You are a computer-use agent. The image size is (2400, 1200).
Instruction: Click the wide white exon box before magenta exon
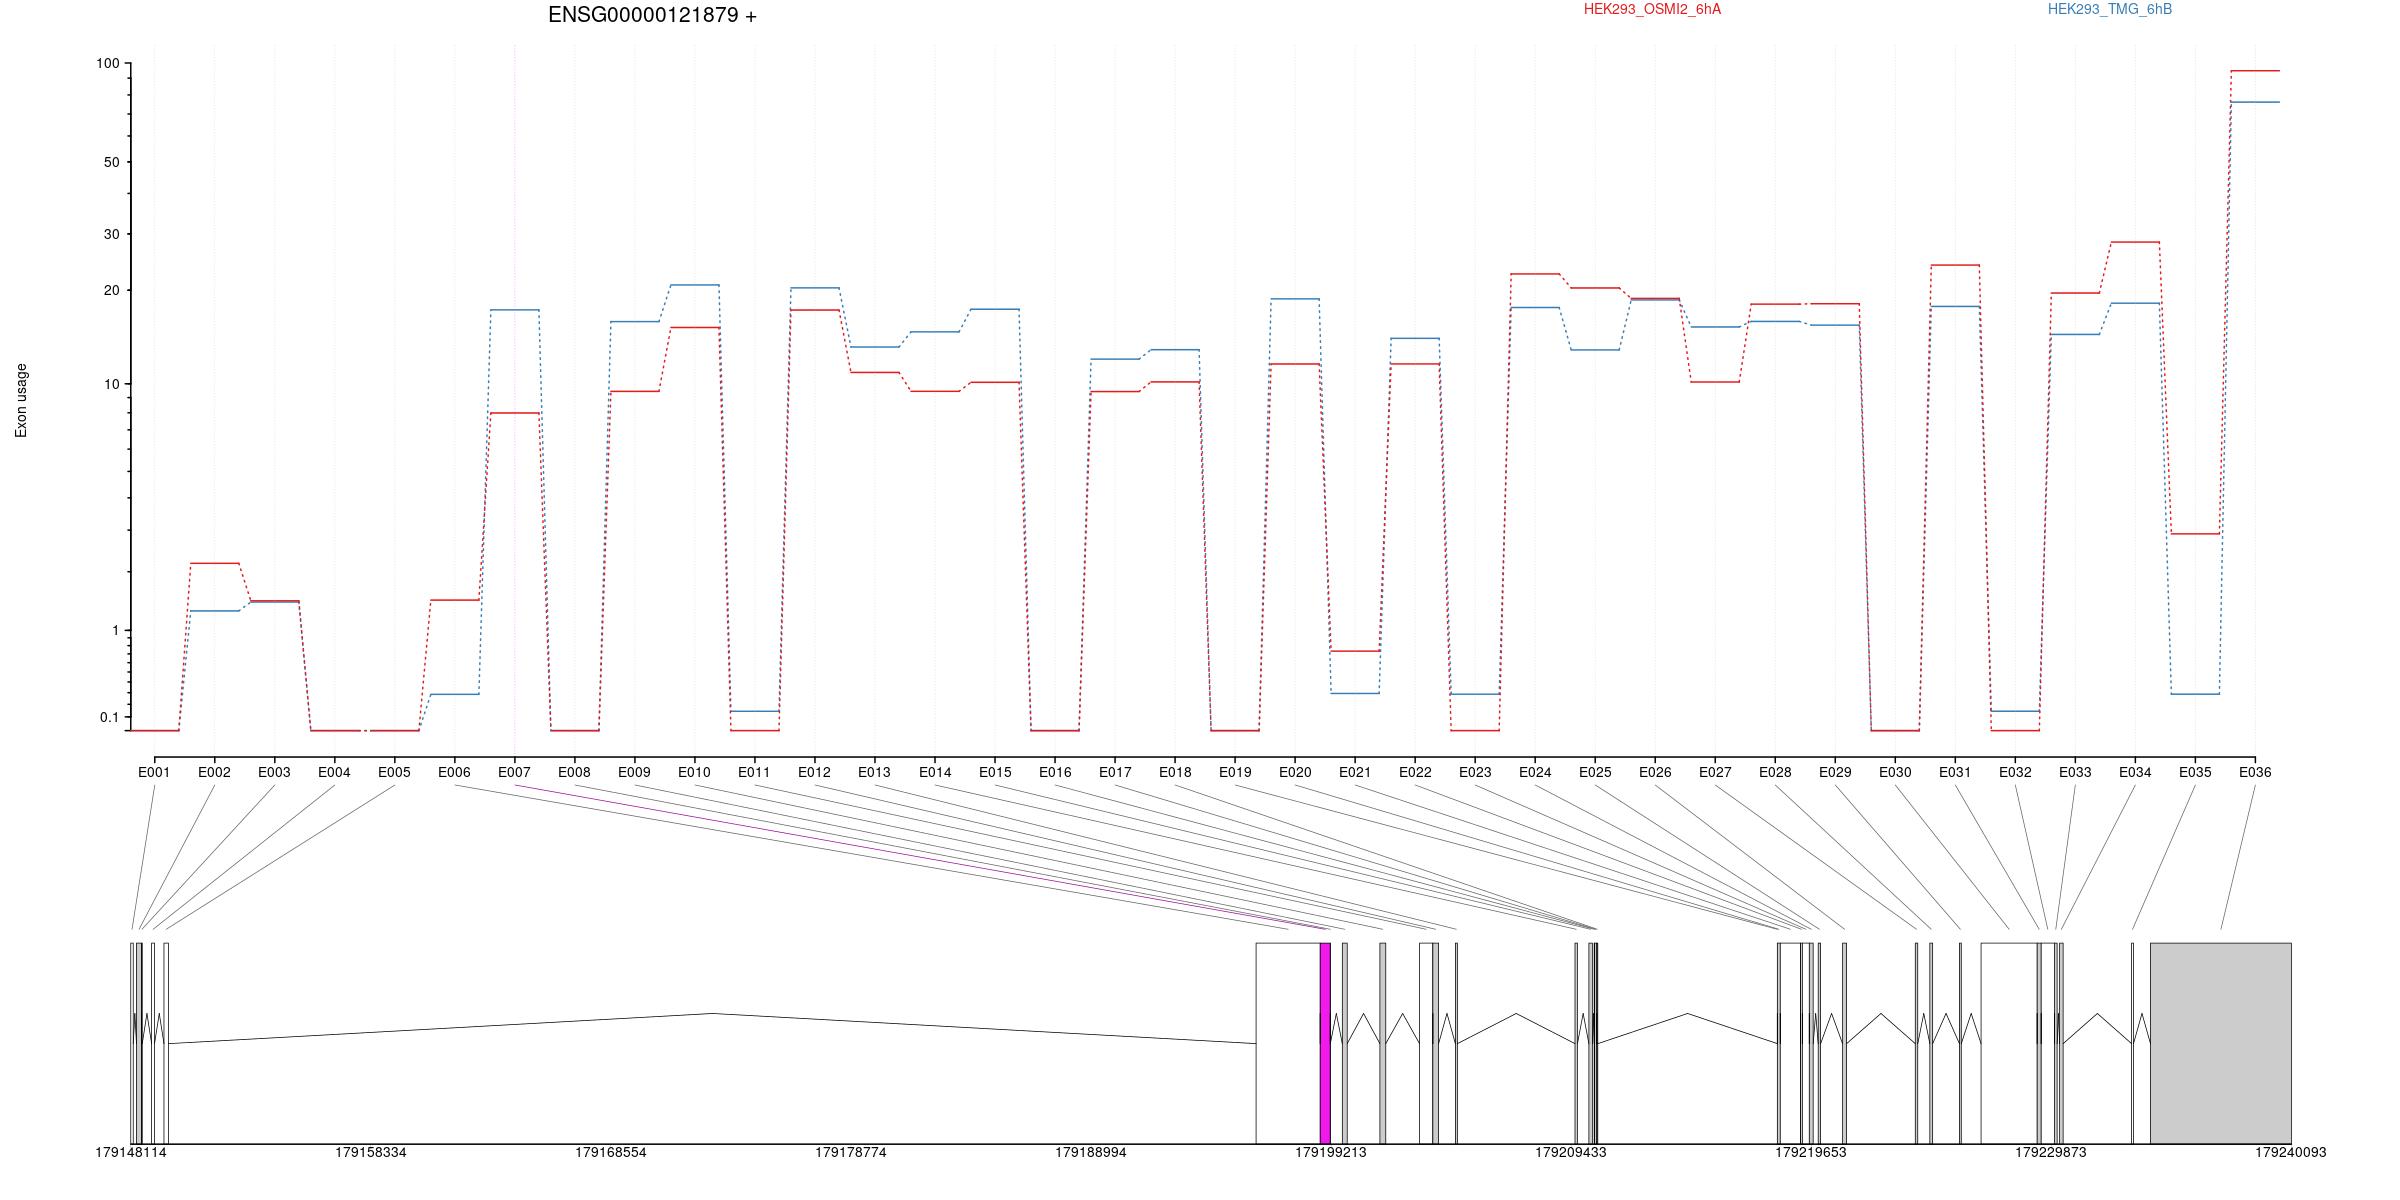[x=1288, y=1043]
